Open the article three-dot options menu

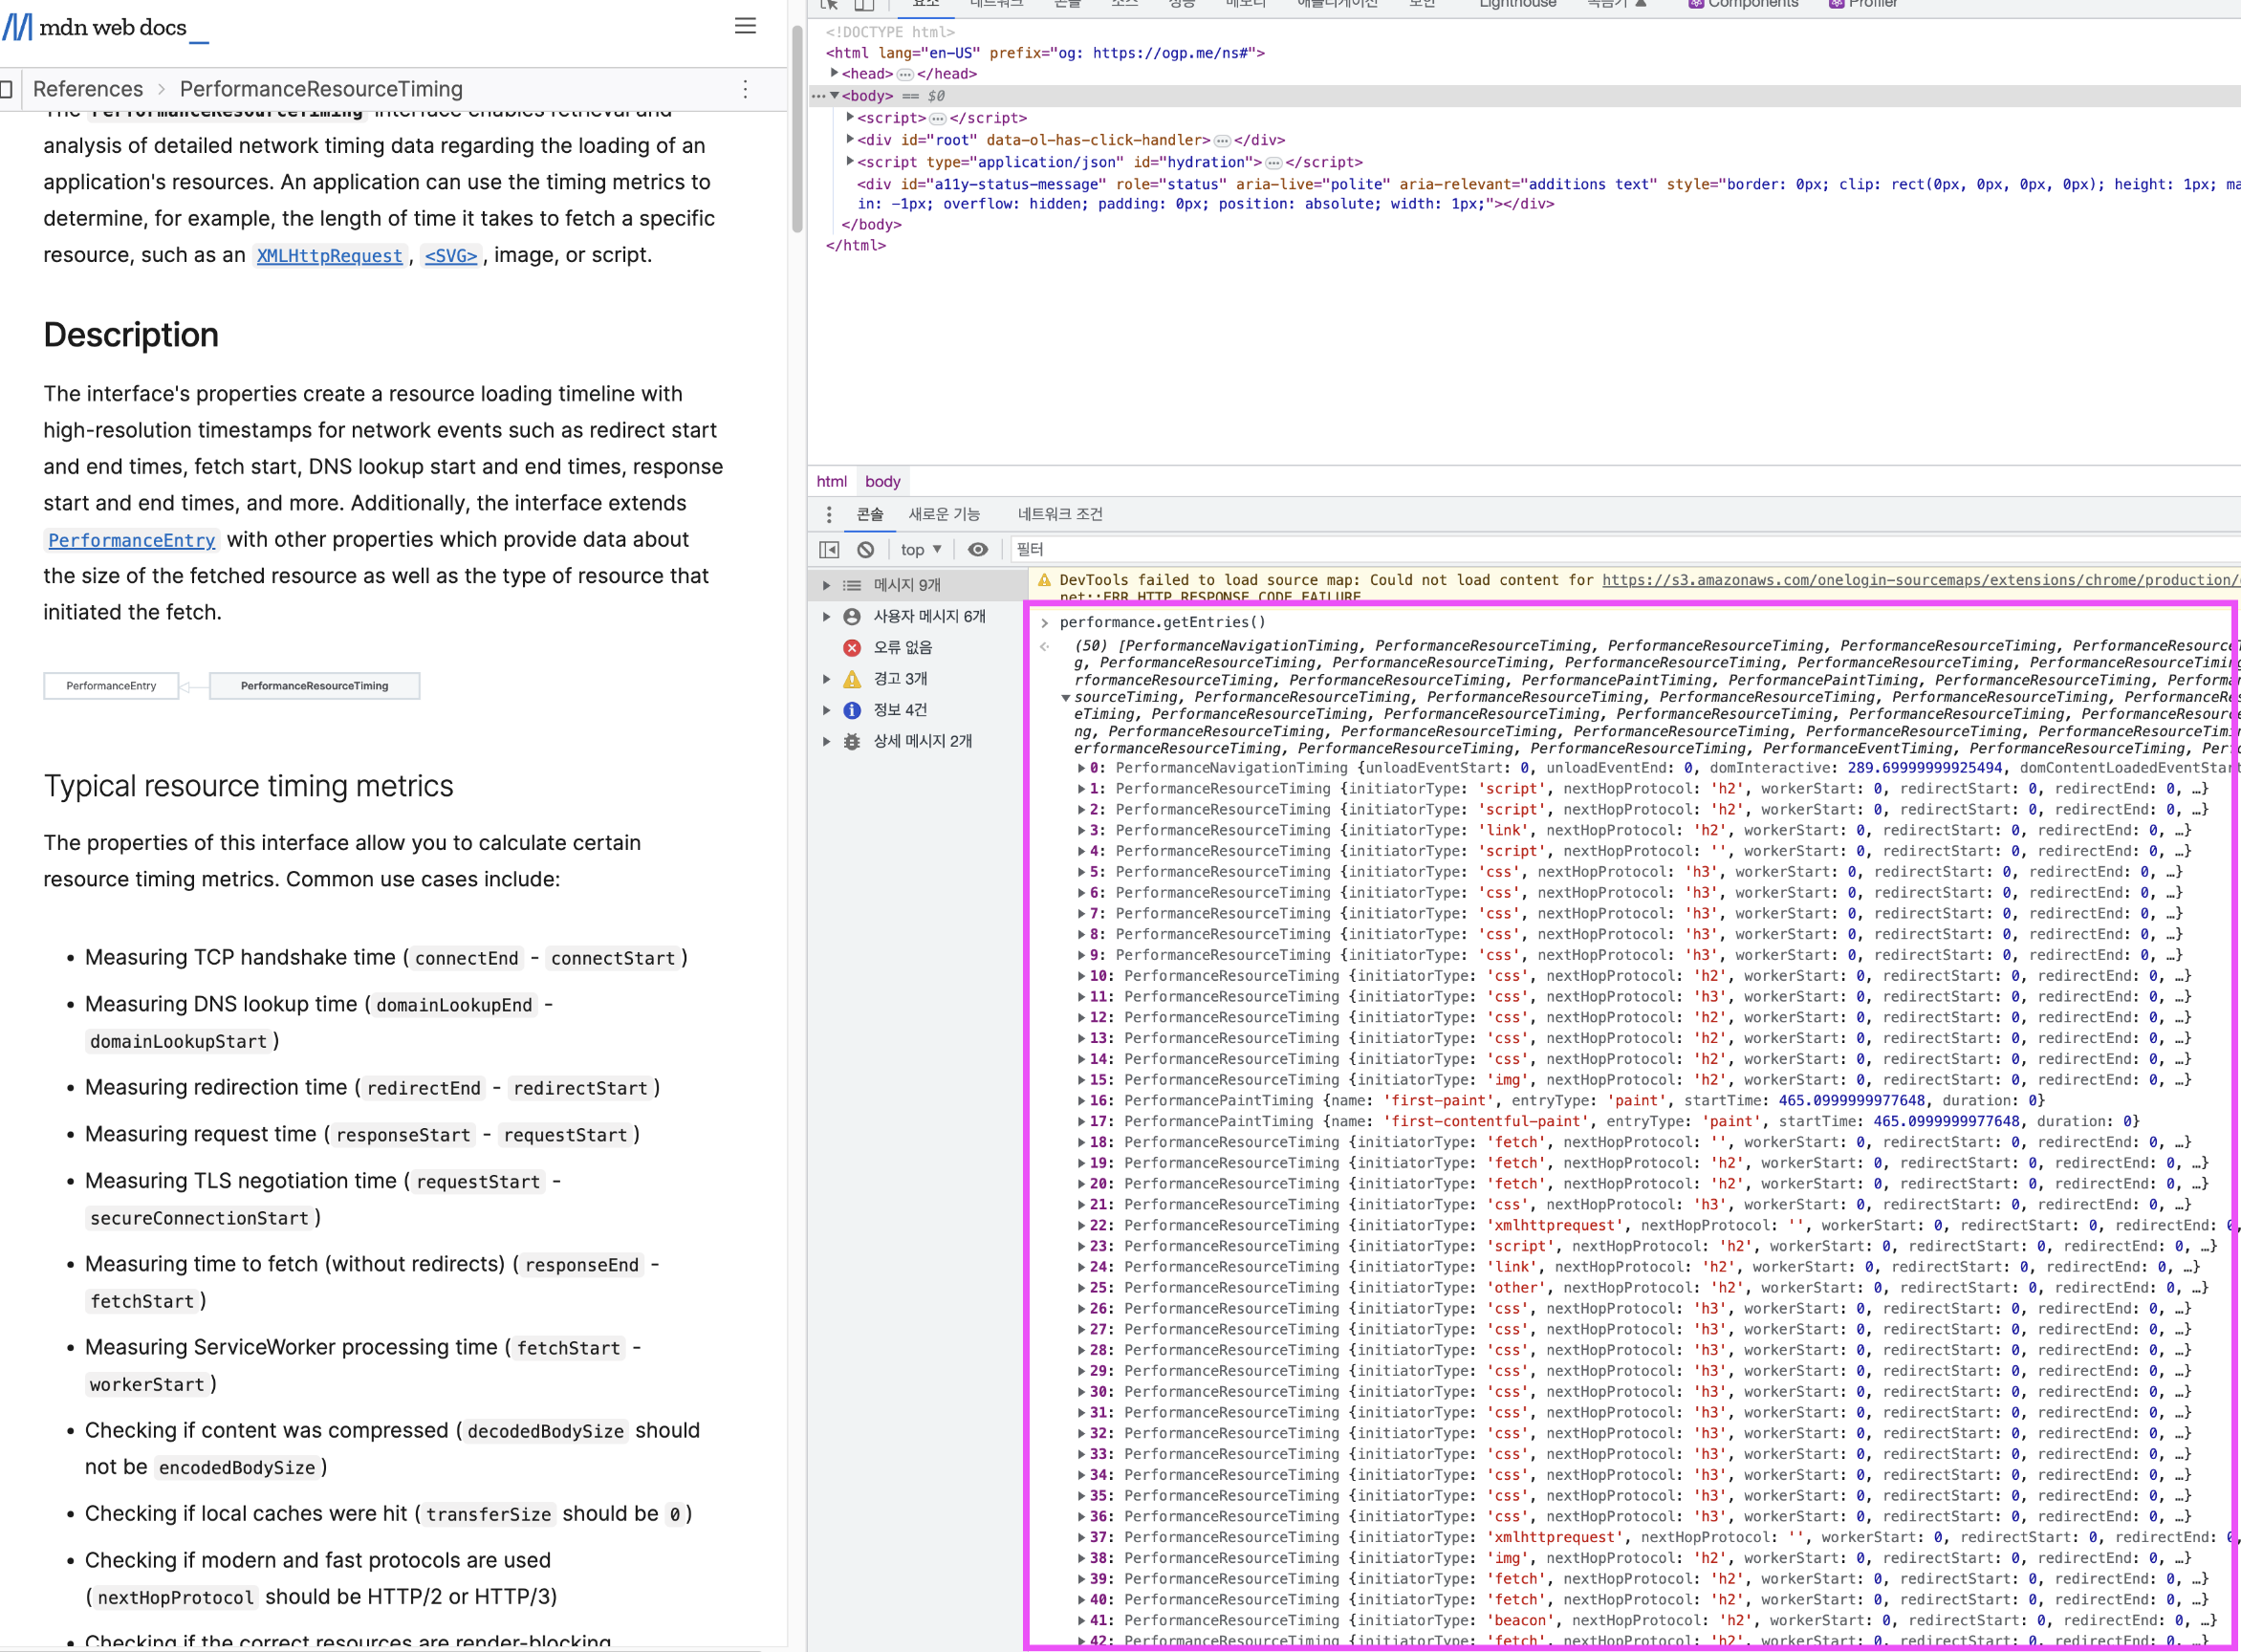pyautogui.click(x=745, y=89)
